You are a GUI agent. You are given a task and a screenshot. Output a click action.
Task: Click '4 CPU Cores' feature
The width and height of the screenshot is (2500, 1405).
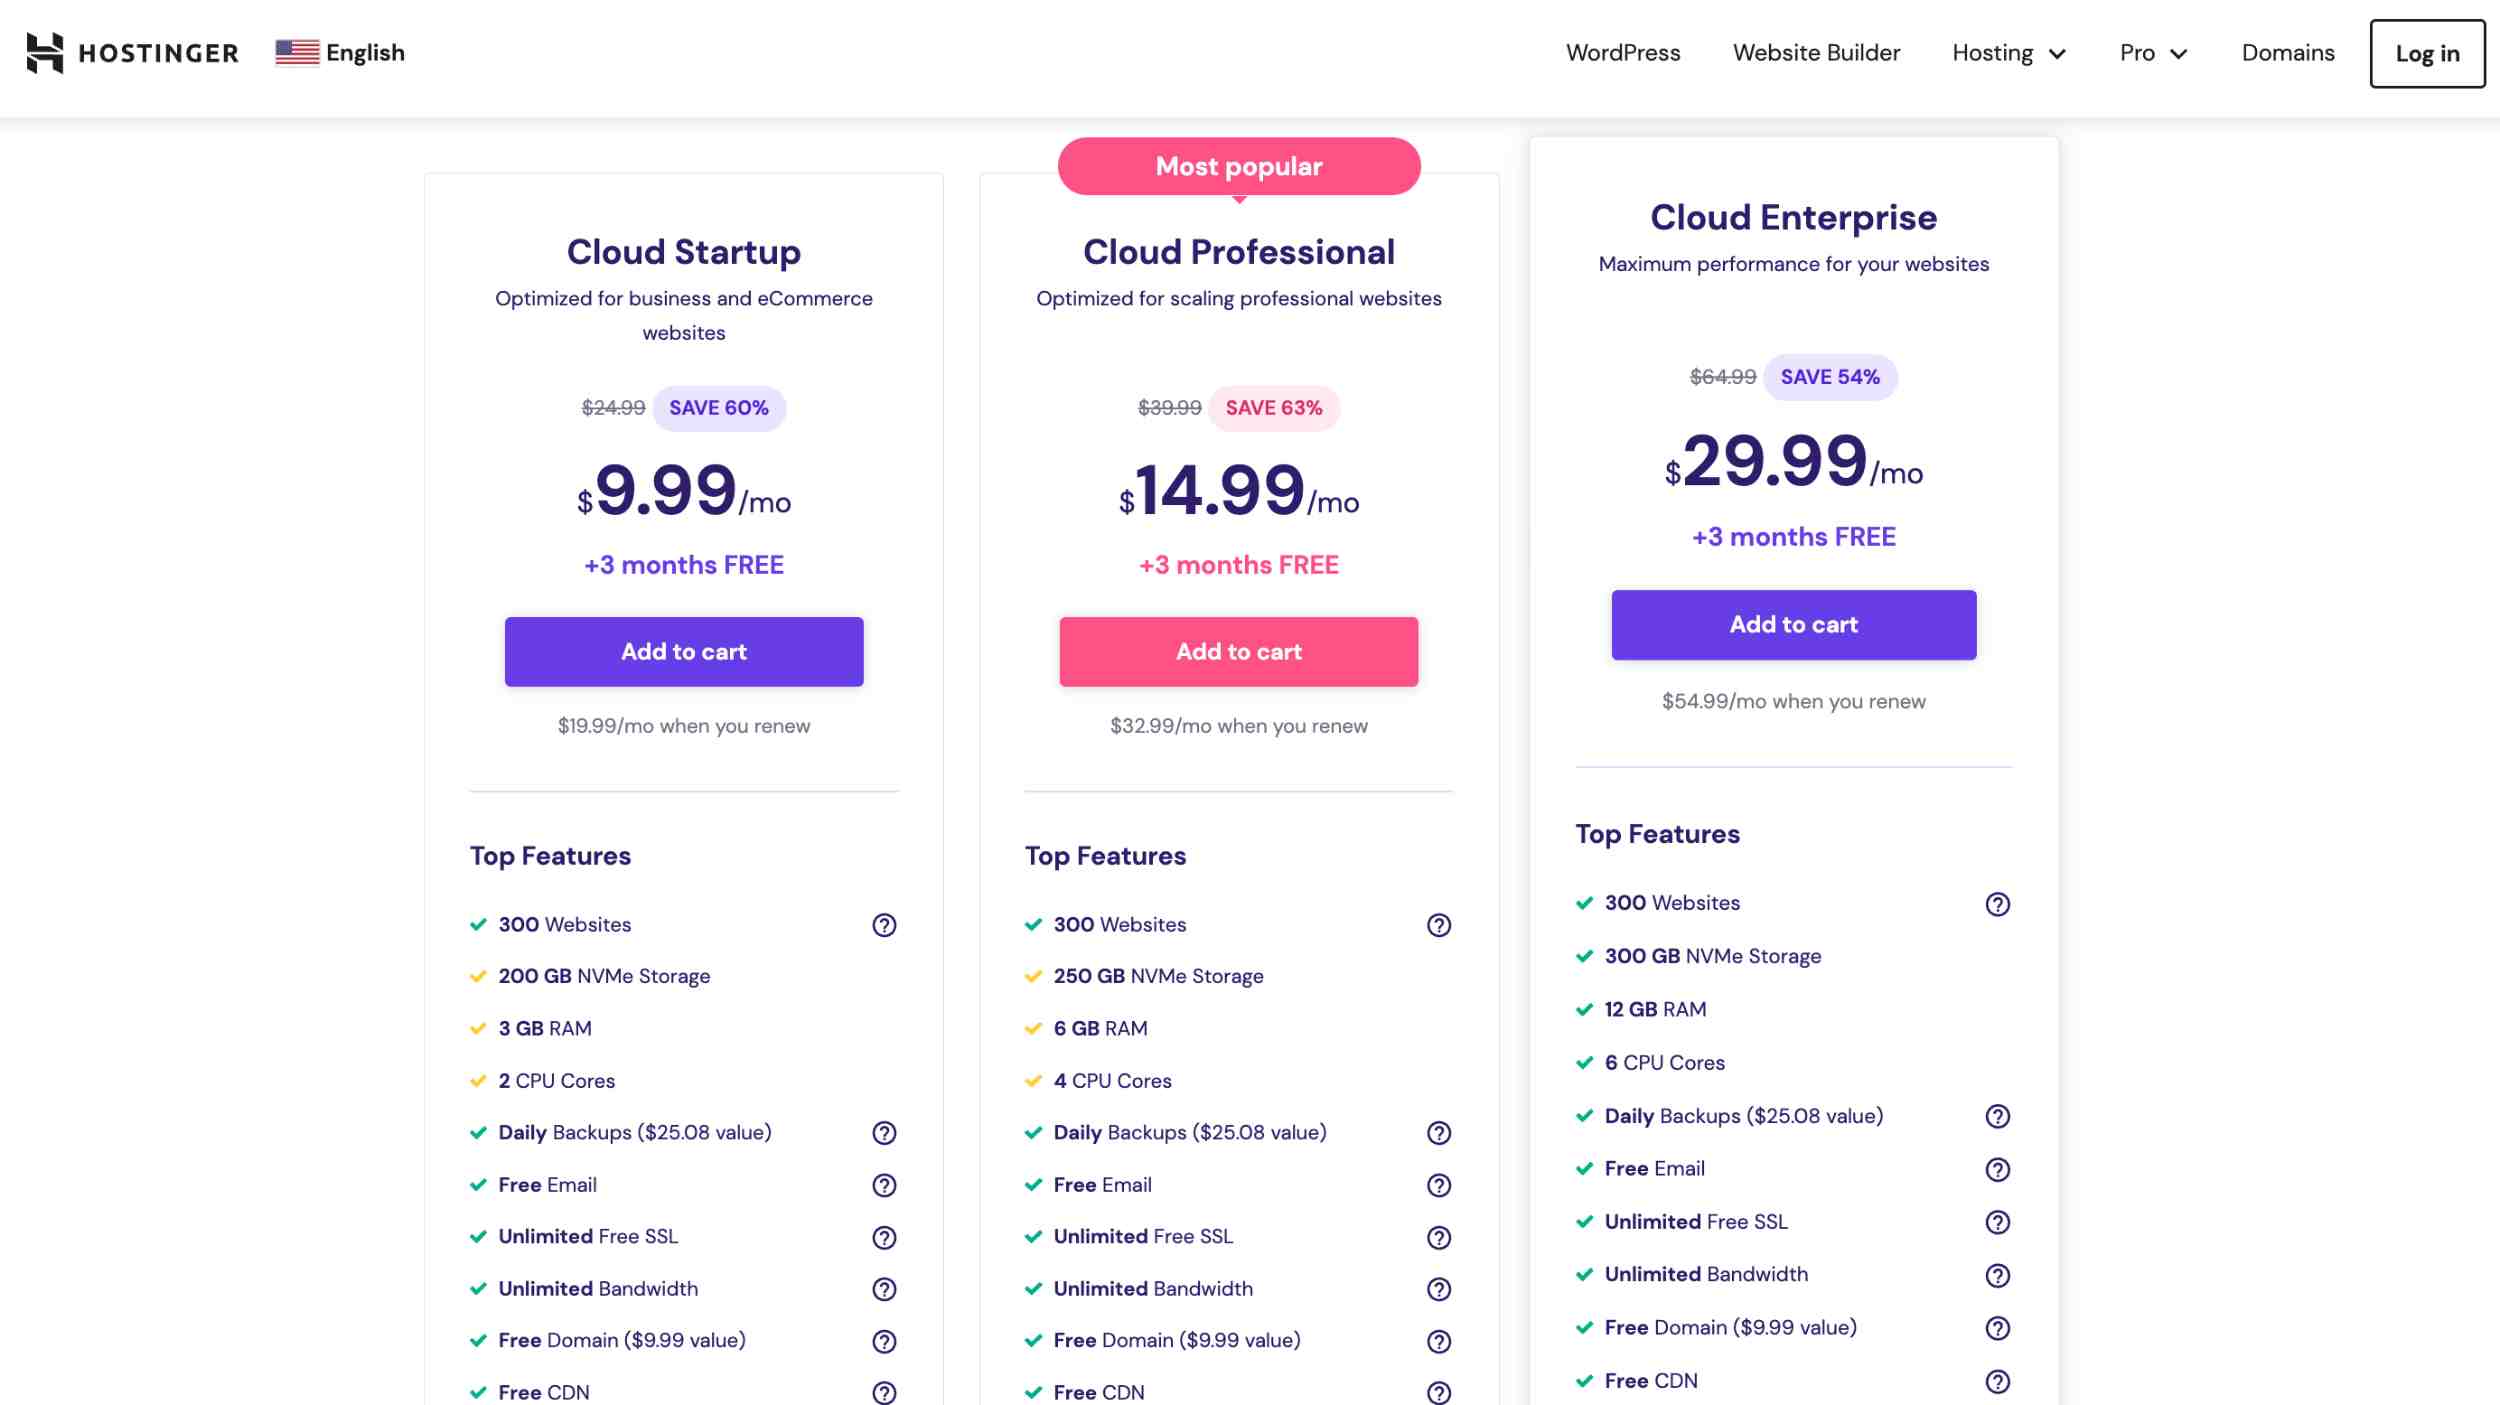point(1112,1081)
